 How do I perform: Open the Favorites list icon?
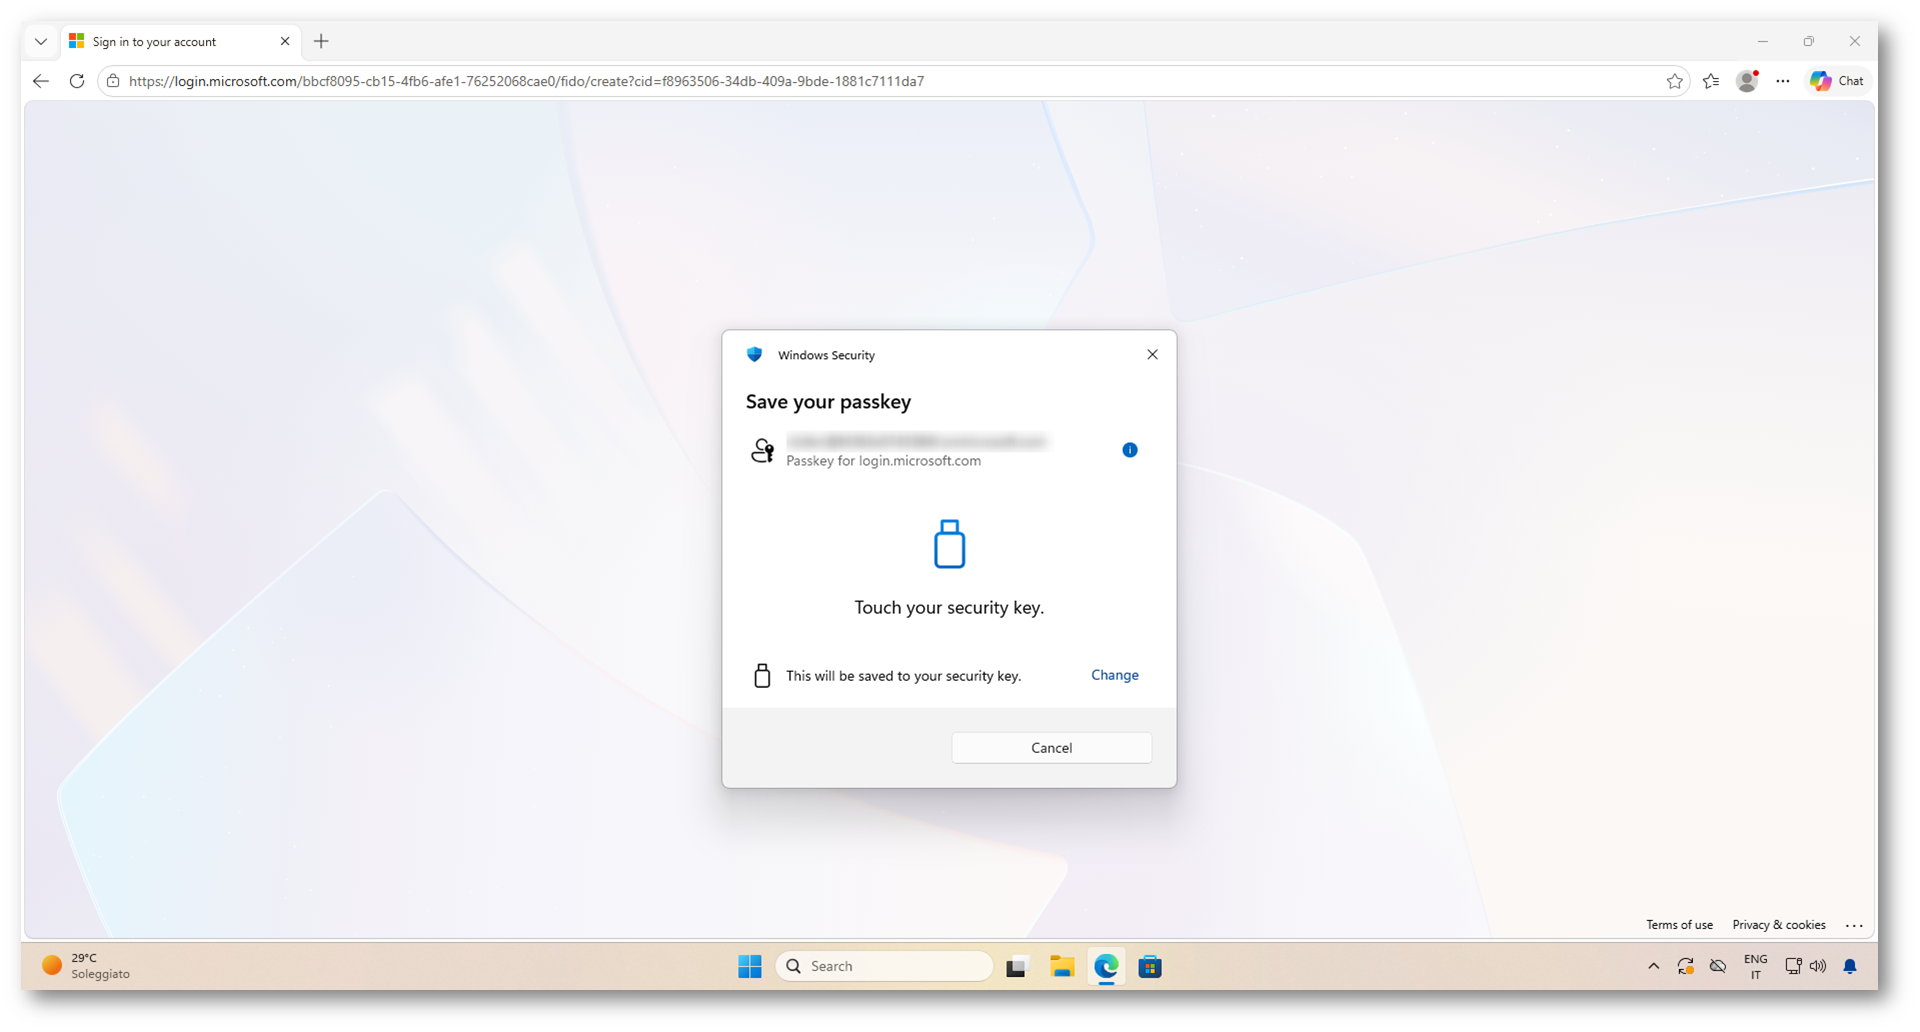pyautogui.click(x=1711, y=81)
